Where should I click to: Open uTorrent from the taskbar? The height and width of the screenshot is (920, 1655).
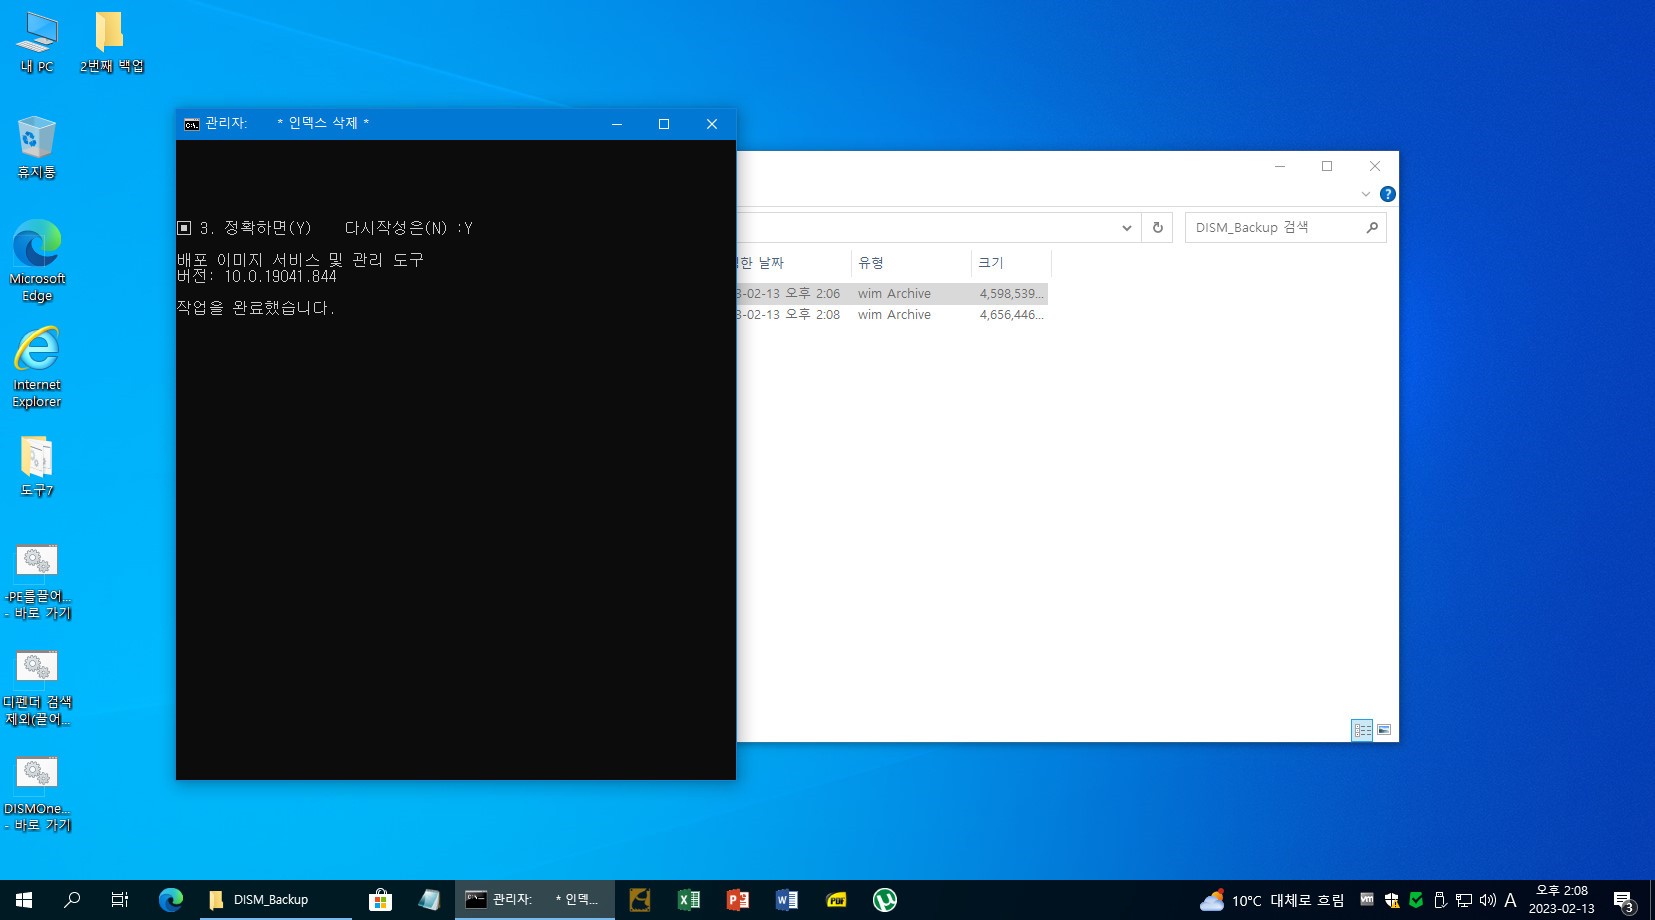pyautogui.click(x=885, y=900)
